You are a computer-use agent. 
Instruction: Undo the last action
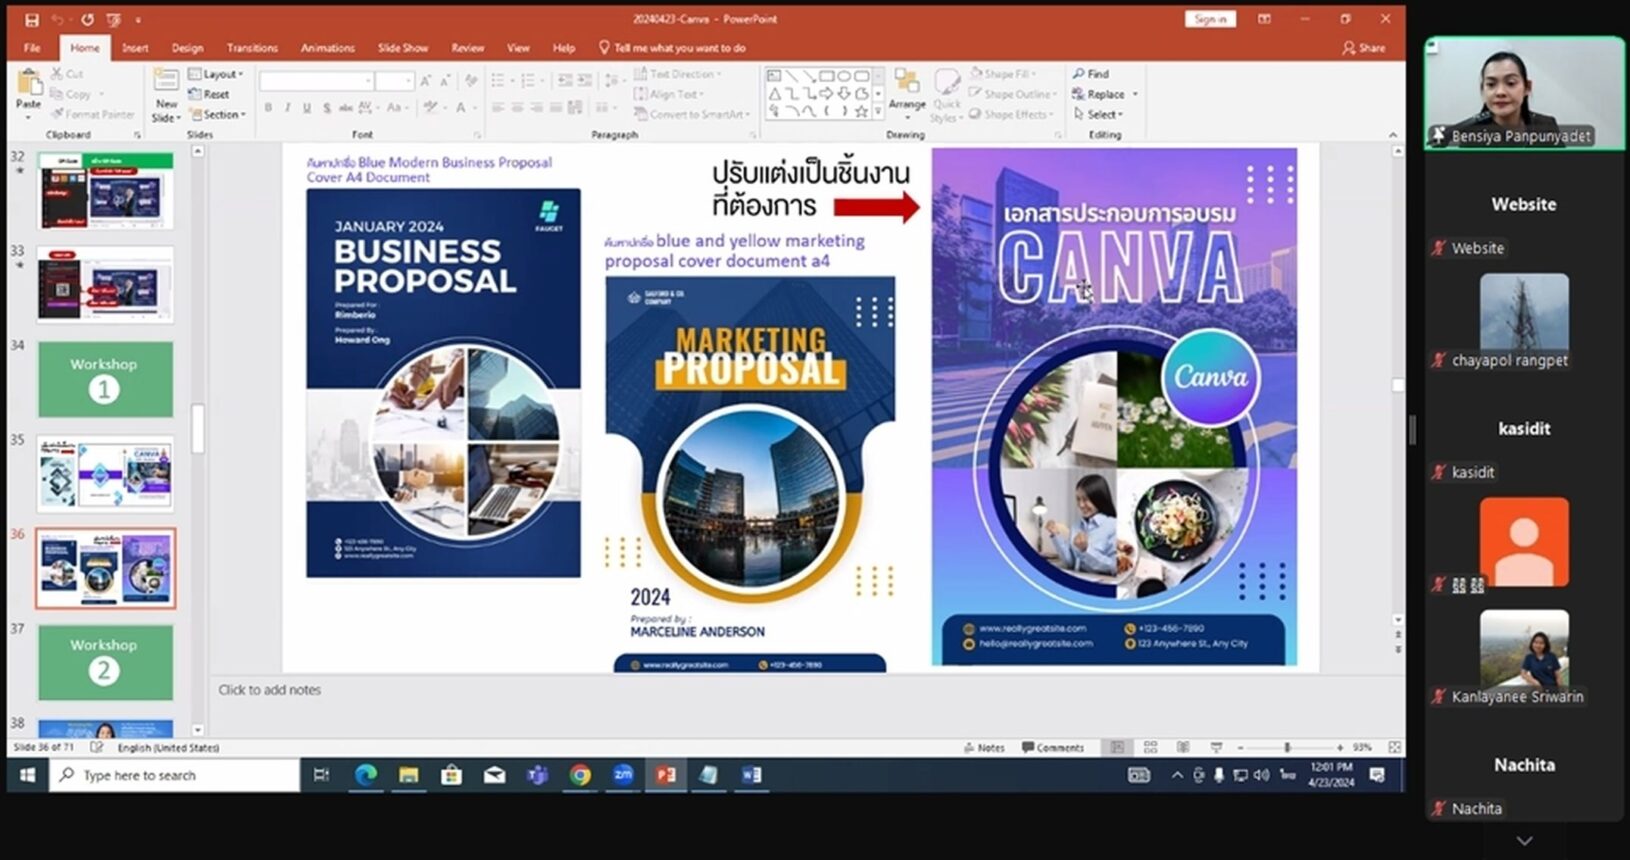tap(57, 19)
